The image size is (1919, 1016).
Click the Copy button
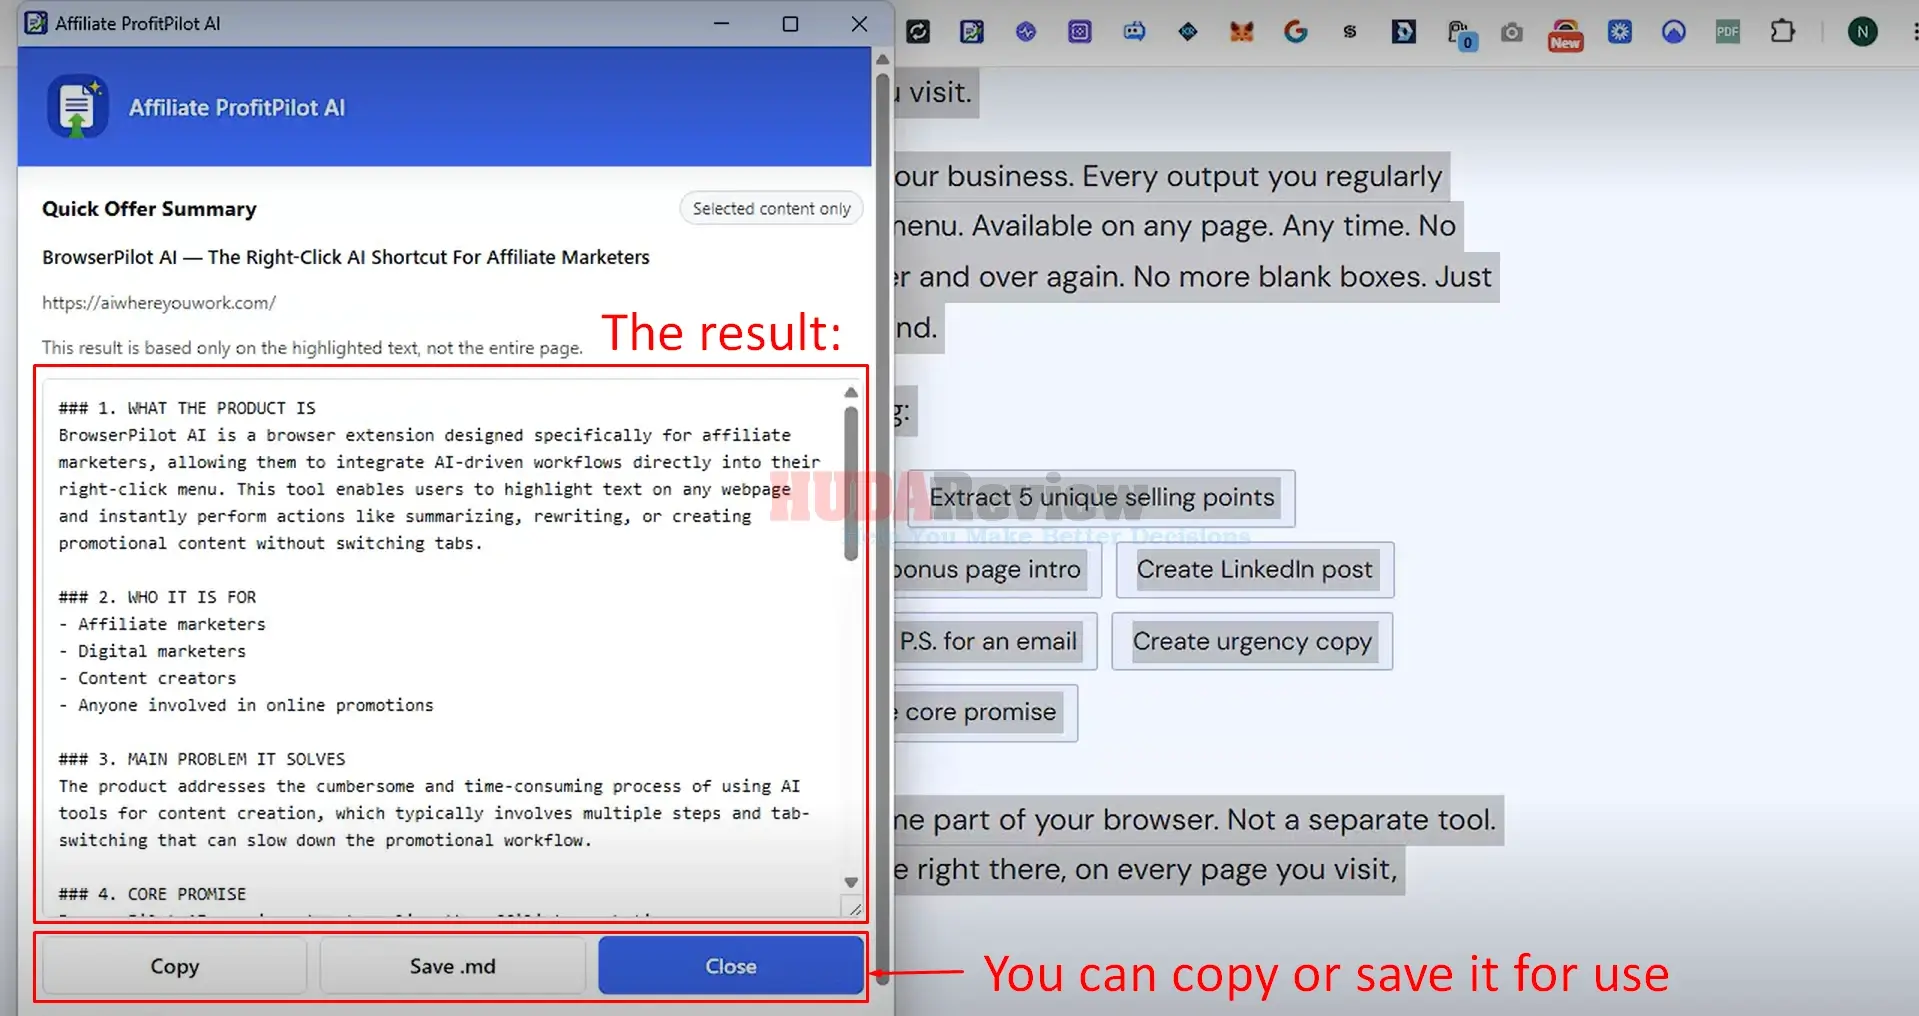175,966
